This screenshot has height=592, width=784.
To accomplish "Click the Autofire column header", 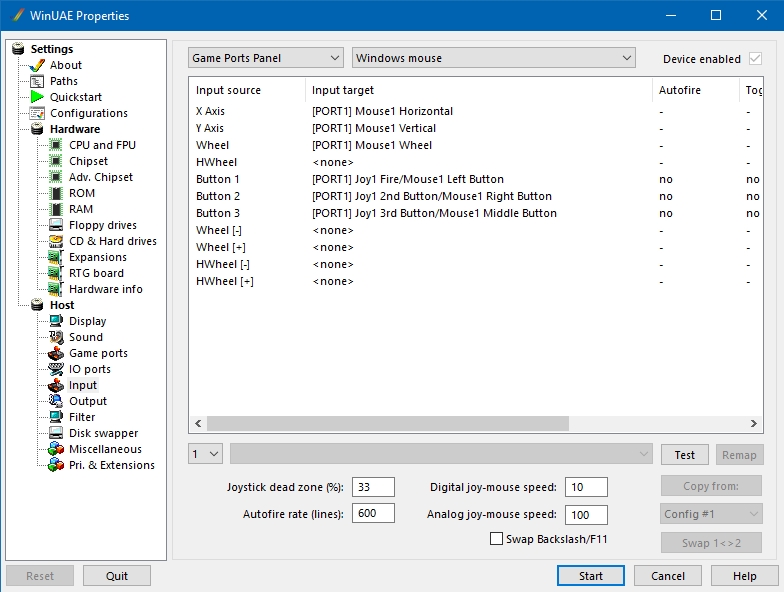I will click(x=696, y=90).
